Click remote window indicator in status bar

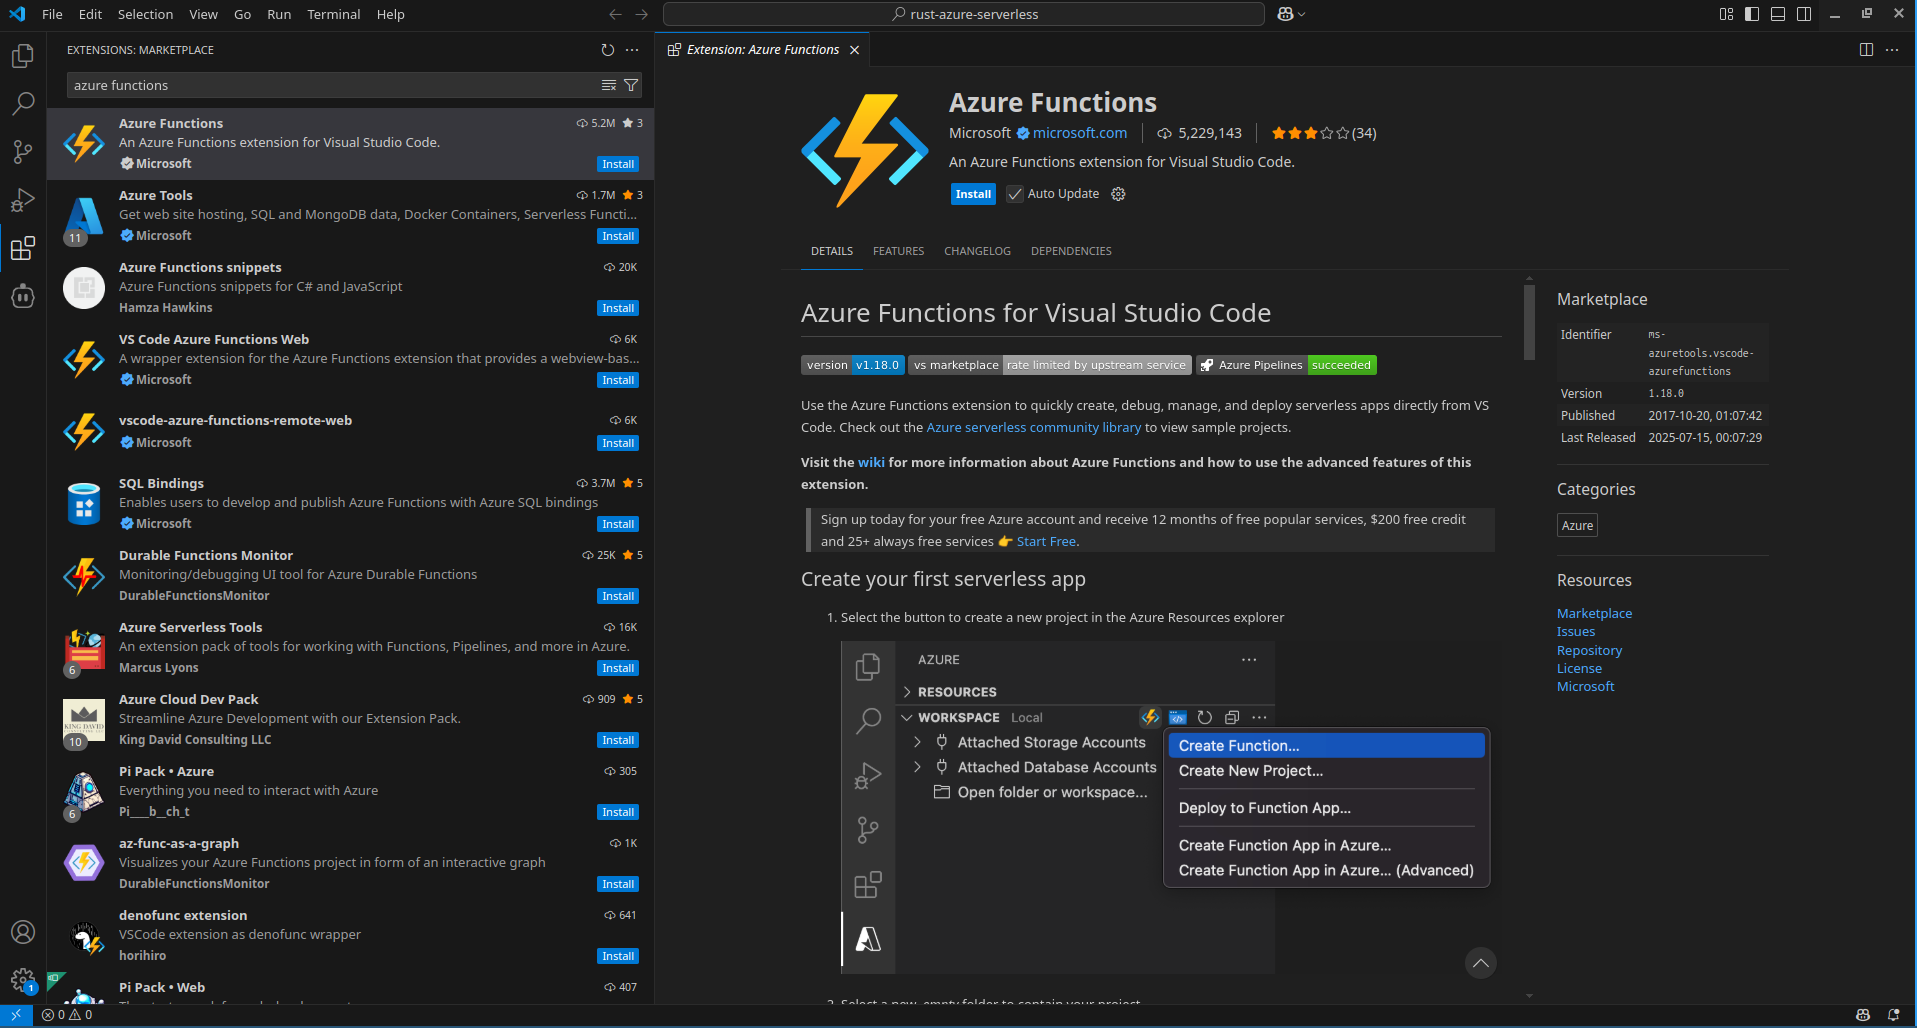[16, 1015]
